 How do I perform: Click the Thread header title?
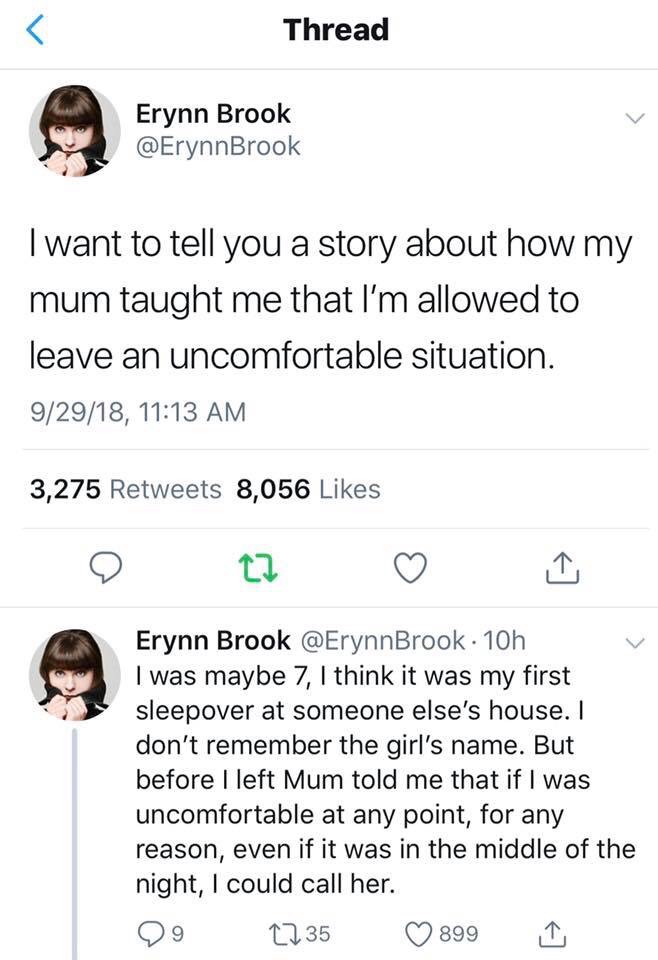(335, 30)
